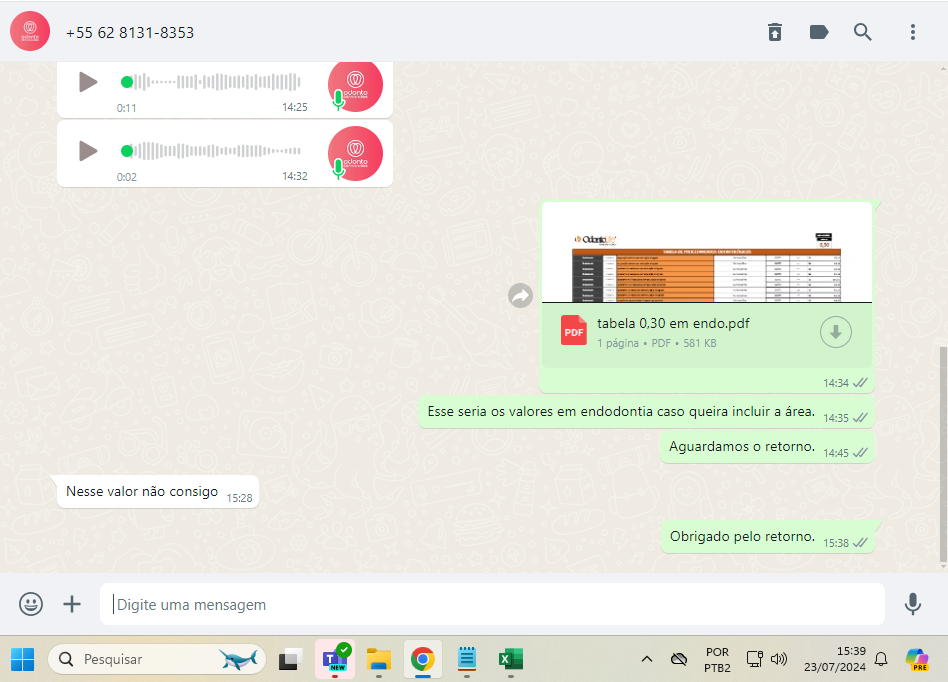The image size is (948, 682).
Task: Click the chat scrollbar
Action: click(x=943, y=456)
